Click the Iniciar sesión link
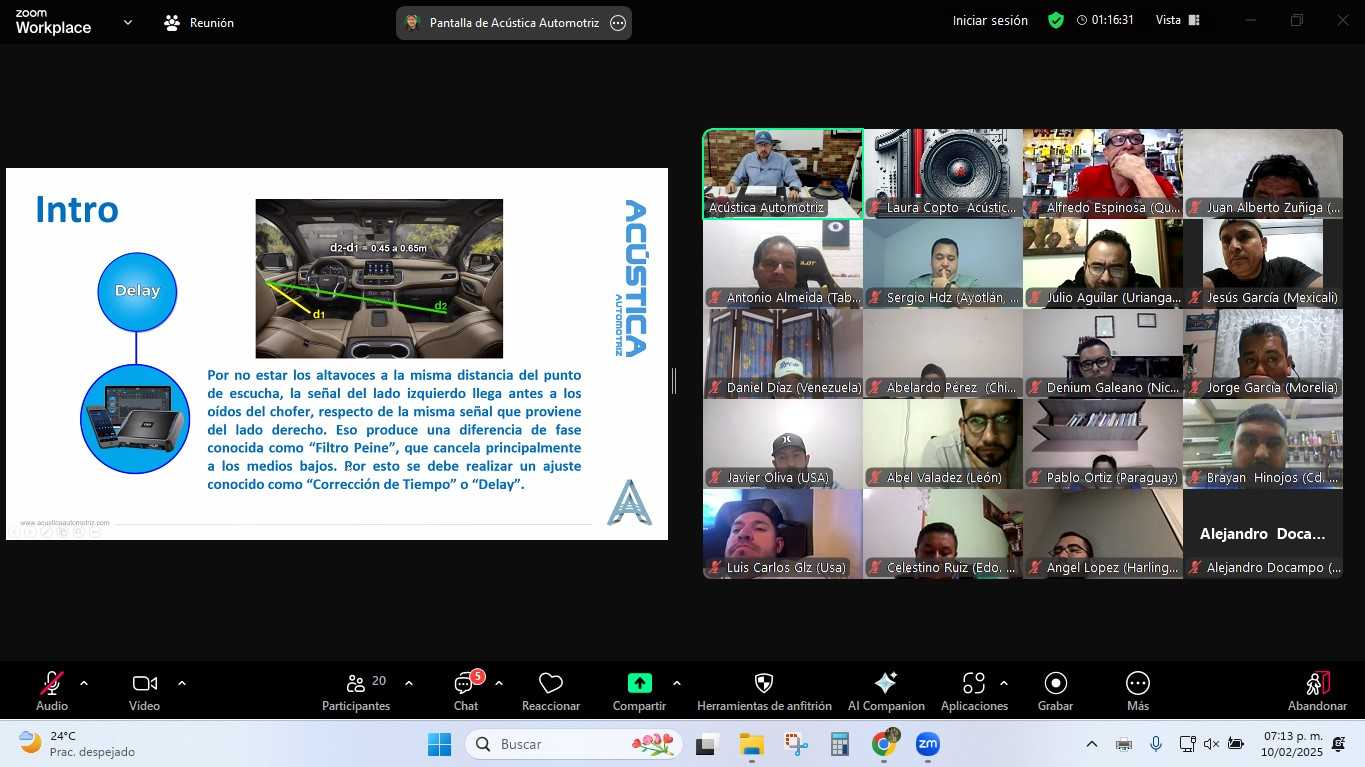The image size is (1365, 767). coord(989,20)
